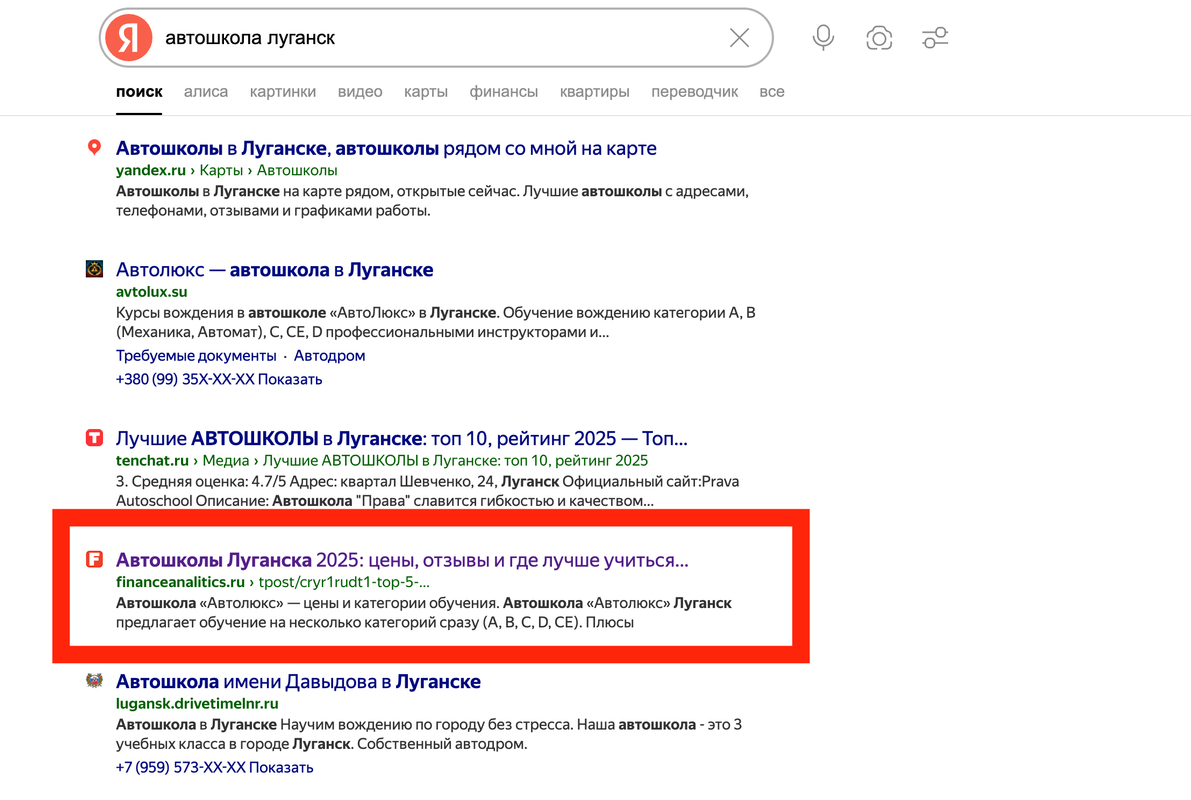Switch to the переводчик tab
Viewport: 1191px width, 800px height.
coord(694,92)
